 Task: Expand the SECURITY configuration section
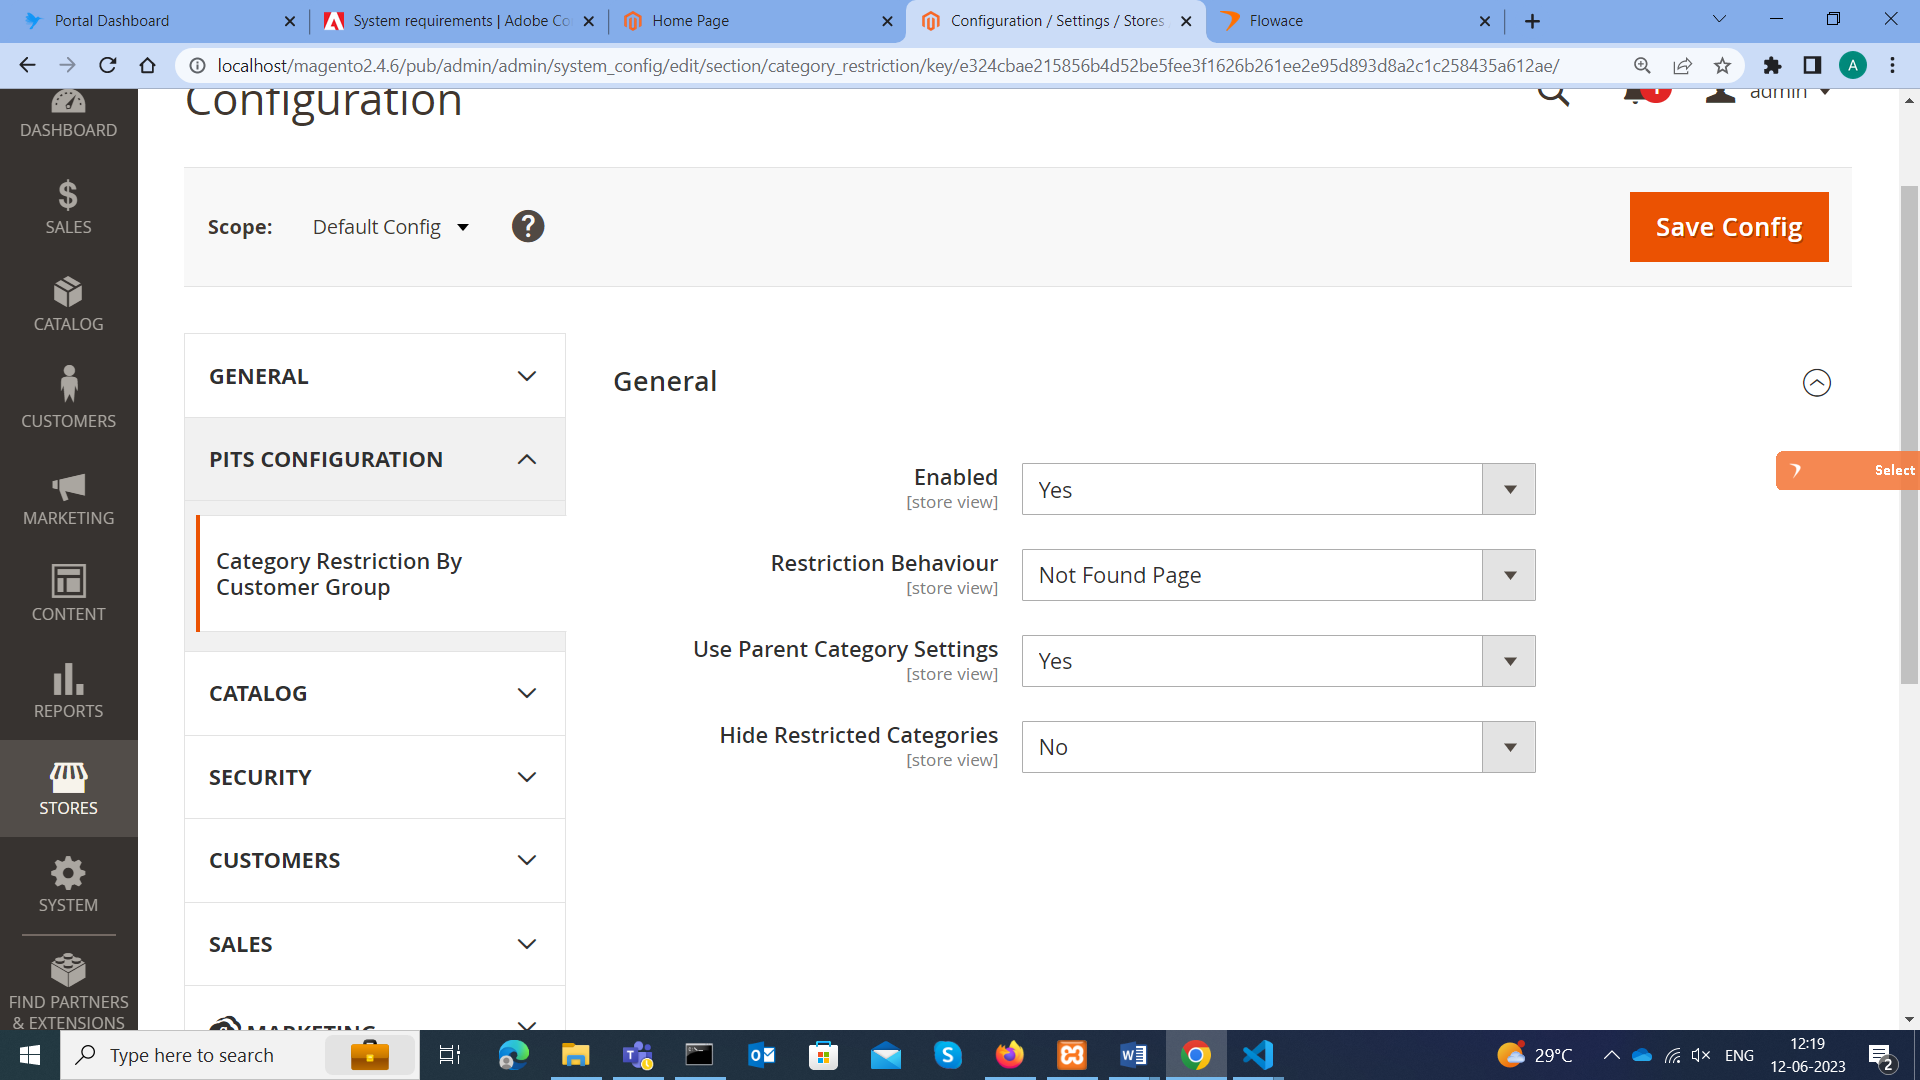click(374, 777)
